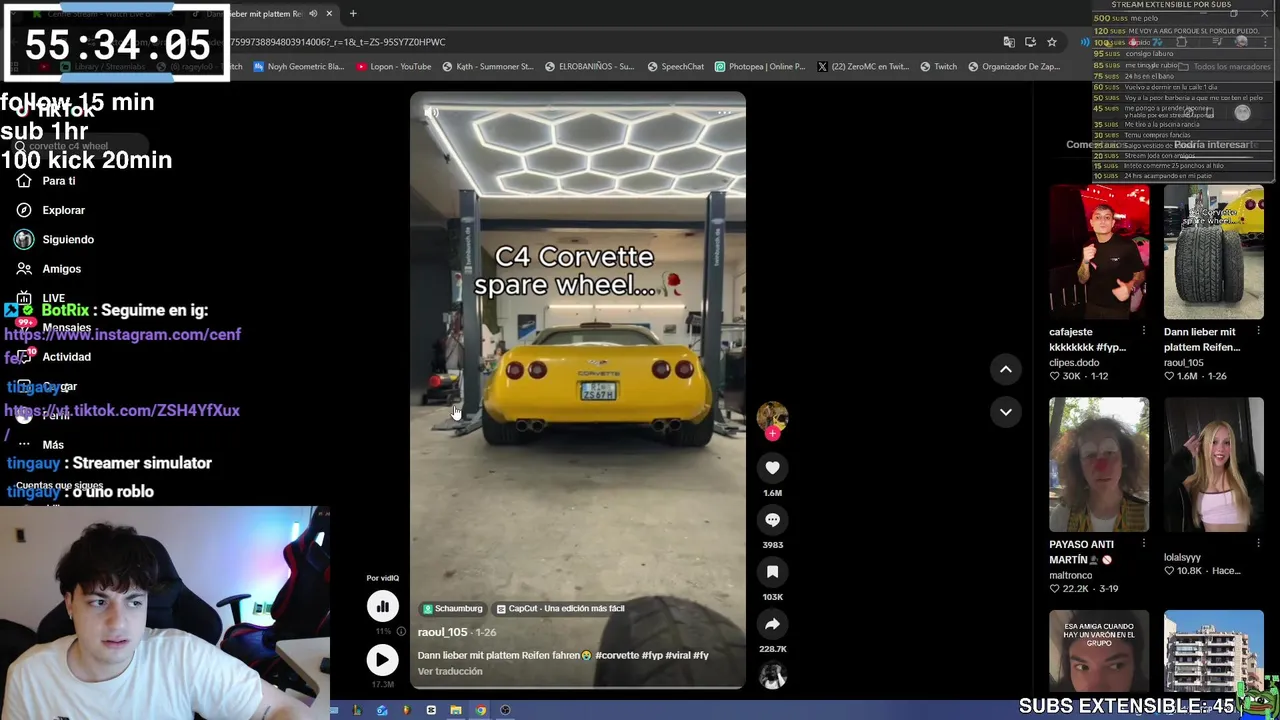This screenshot has width=1280, height=720.
Task: Open a new browser tab with the plus button
Action: tap(353, 14)
